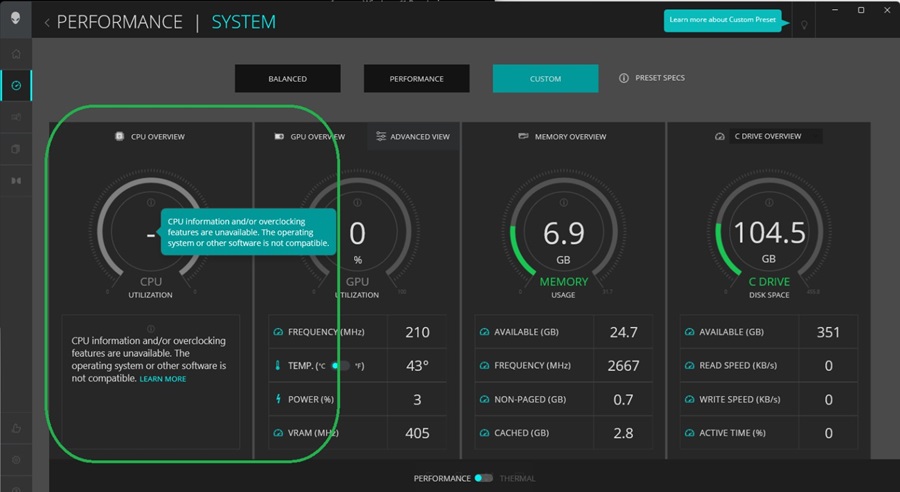Open the settings gear in sidebar
This screenshot has width=900, height=492.
16,460
